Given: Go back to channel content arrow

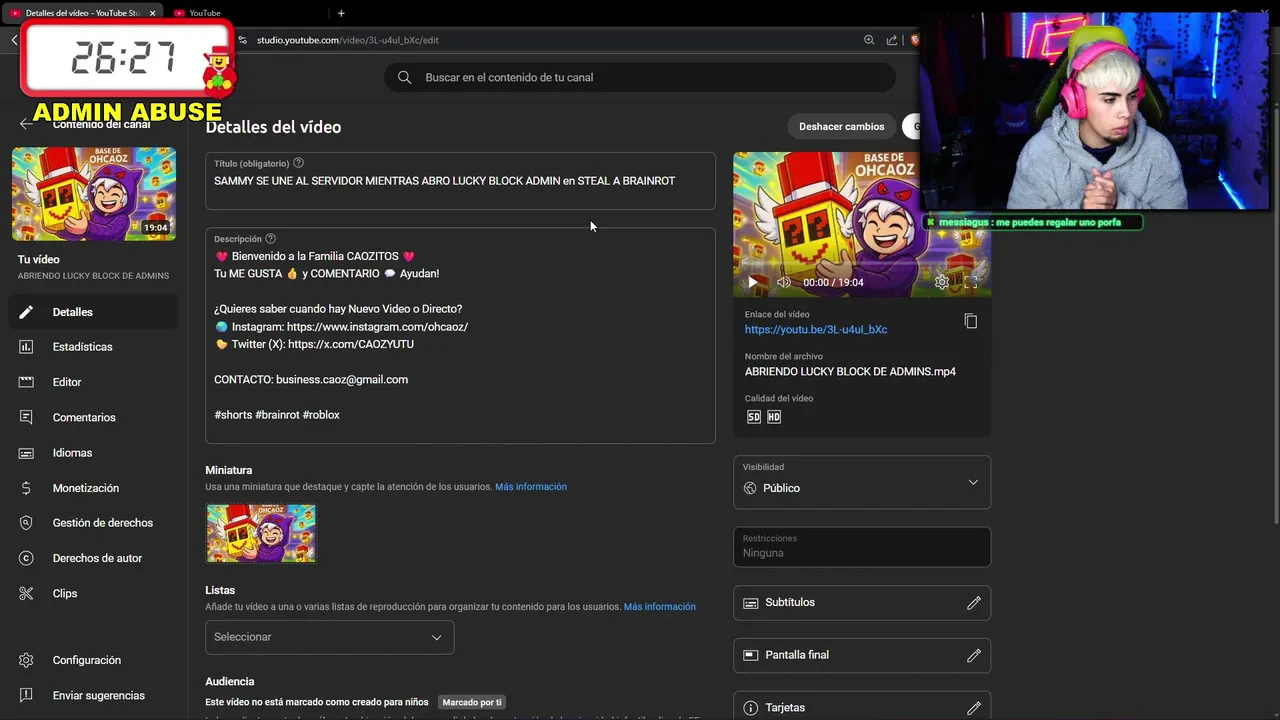Looking at the screenshot, I should coord(26,124).
